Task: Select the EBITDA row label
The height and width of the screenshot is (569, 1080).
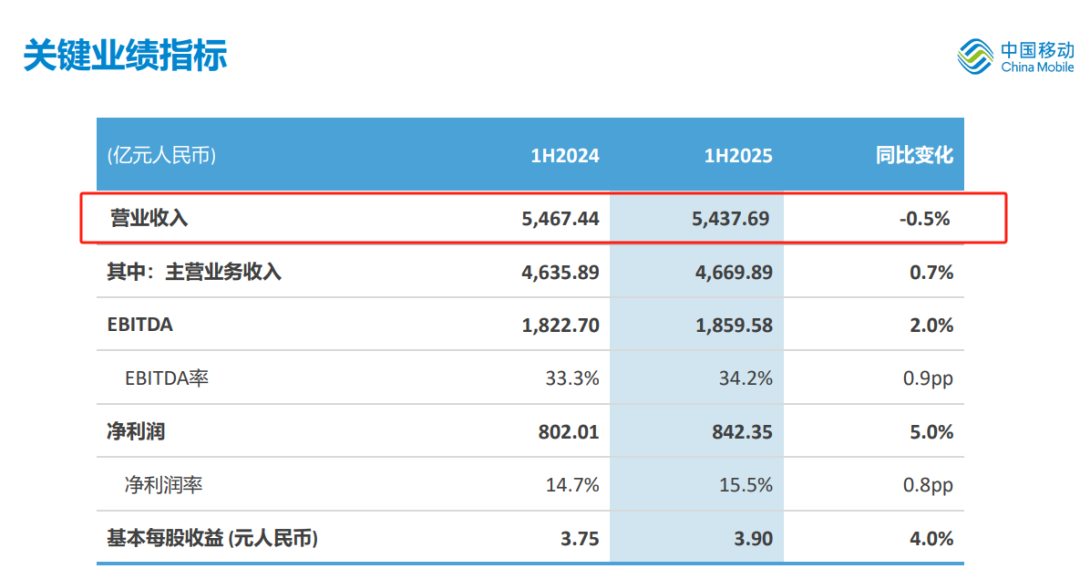Action: pos(139,325)
